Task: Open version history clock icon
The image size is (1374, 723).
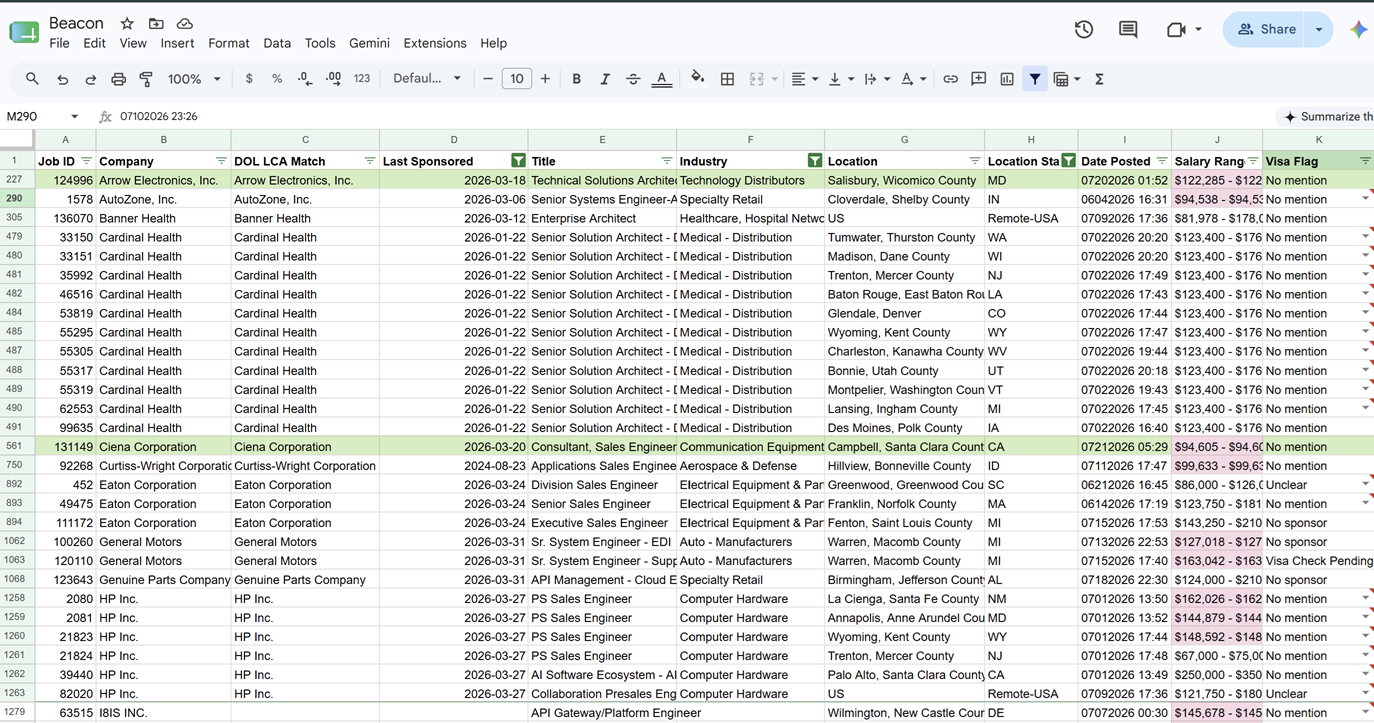Action: (1084, 30)
